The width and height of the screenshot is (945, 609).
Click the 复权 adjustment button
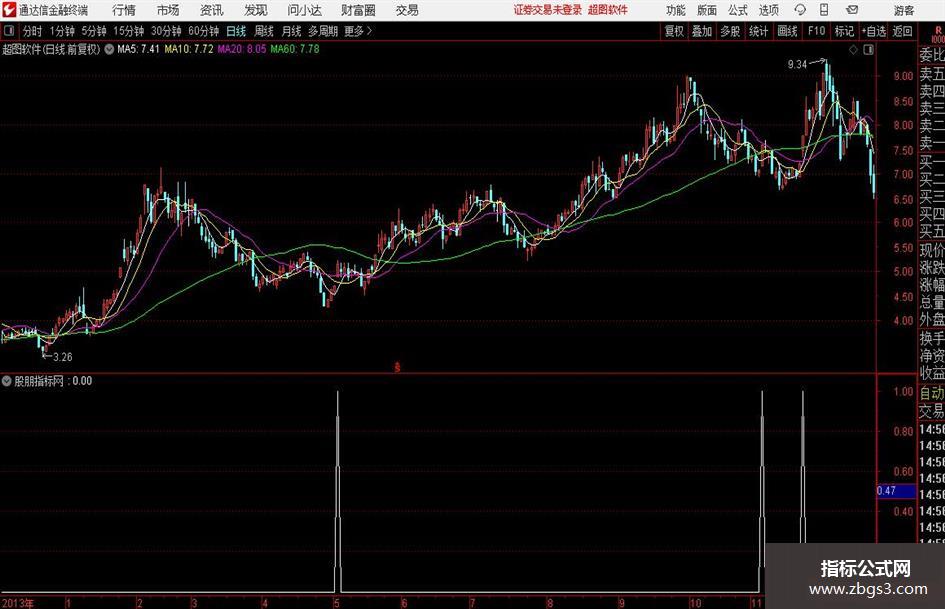click(674, 31)
